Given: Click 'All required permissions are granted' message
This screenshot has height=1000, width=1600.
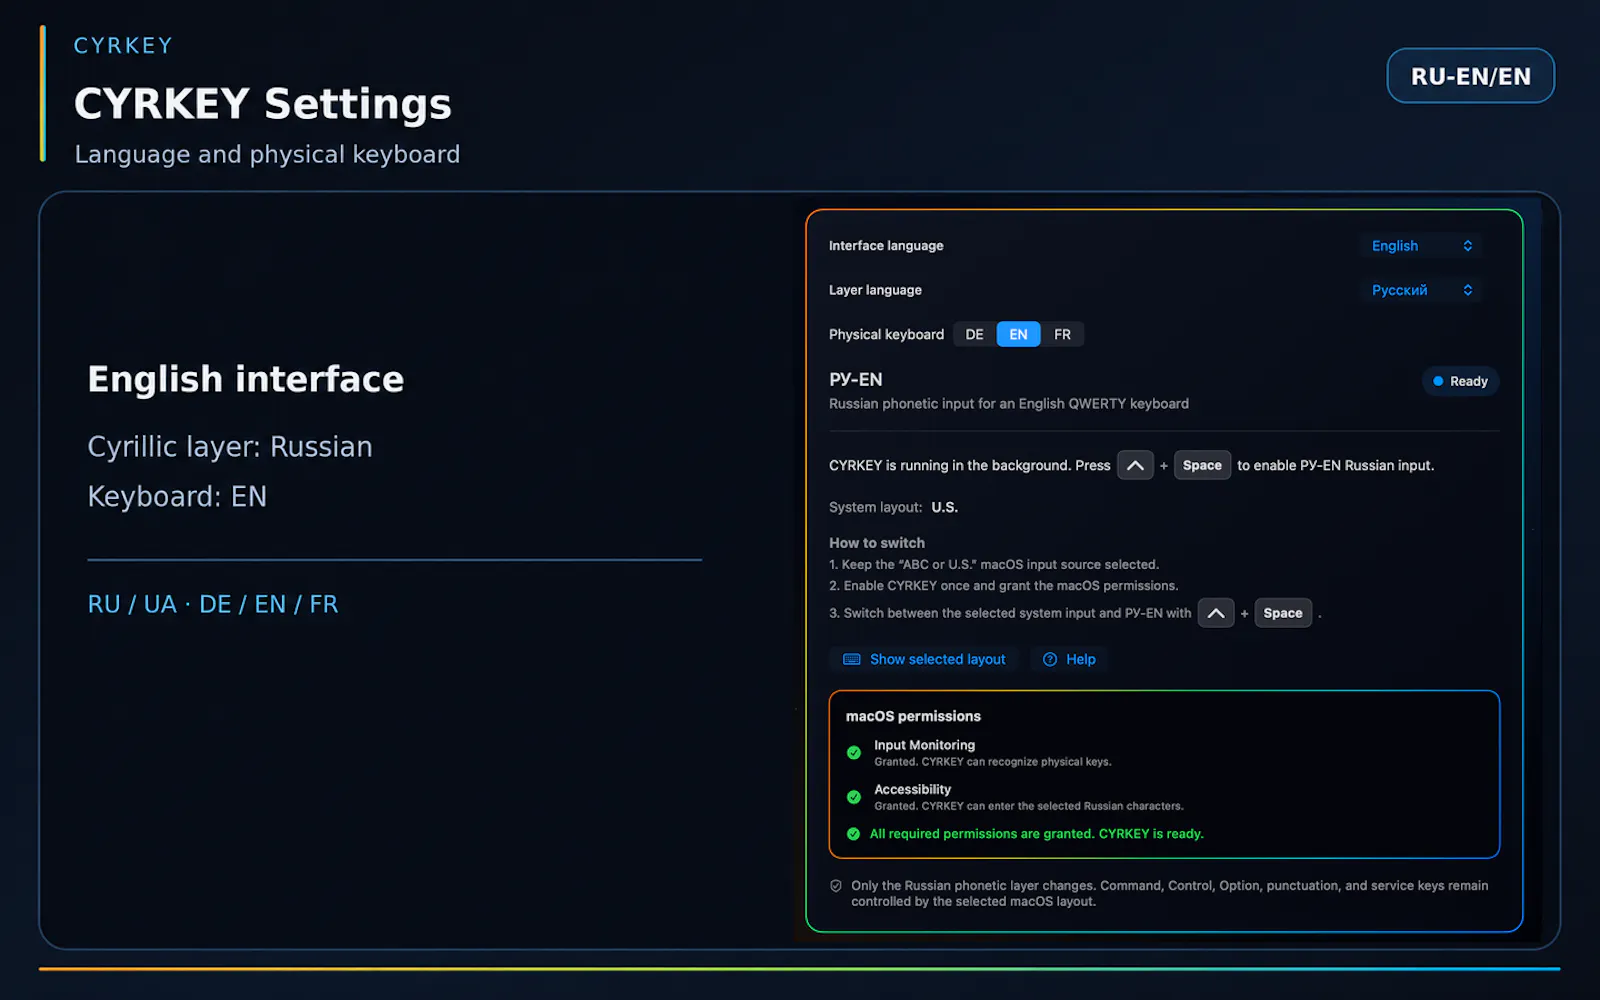Looking at the screenshot, I should [1036, 834].
